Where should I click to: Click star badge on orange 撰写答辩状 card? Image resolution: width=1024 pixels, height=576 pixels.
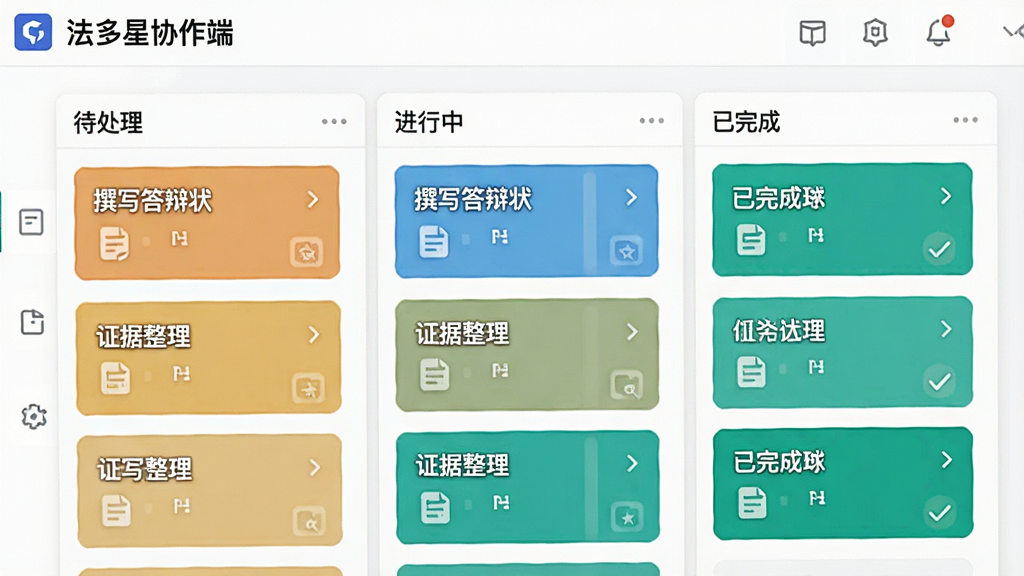pyautogui.click(x=306, y=252)
